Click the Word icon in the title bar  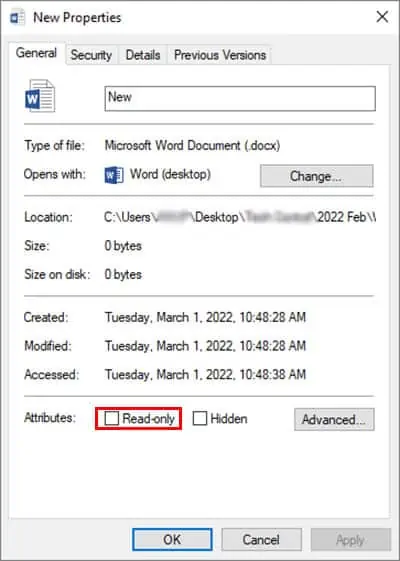point(18,17)
